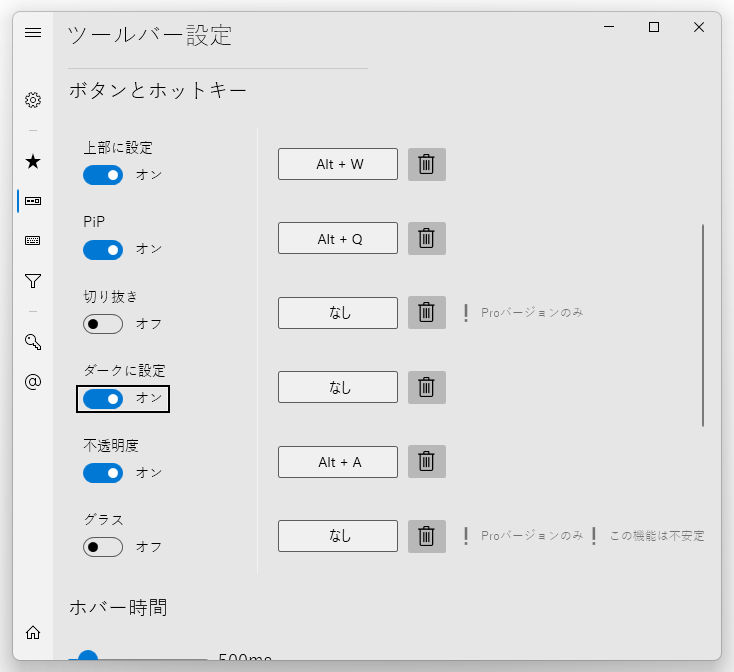The height and width of the screenshot is (672, 734).
Task: Clear hotkey for 切り抜き row
Action: coord(426,312)
